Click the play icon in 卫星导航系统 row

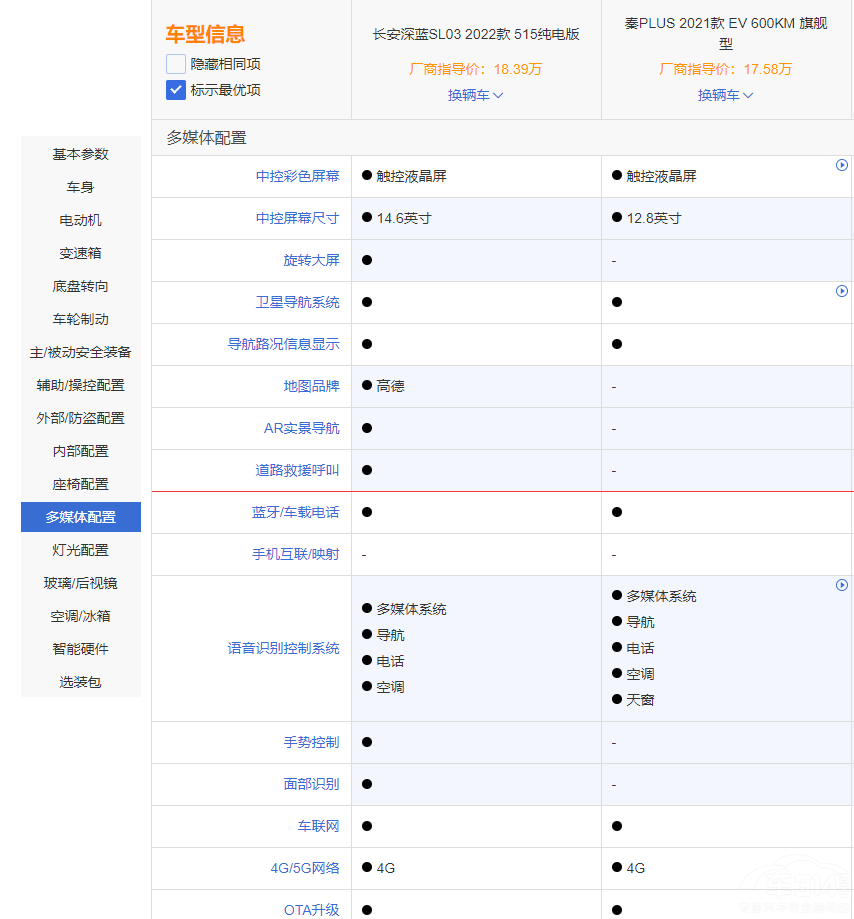coord(842,291)
